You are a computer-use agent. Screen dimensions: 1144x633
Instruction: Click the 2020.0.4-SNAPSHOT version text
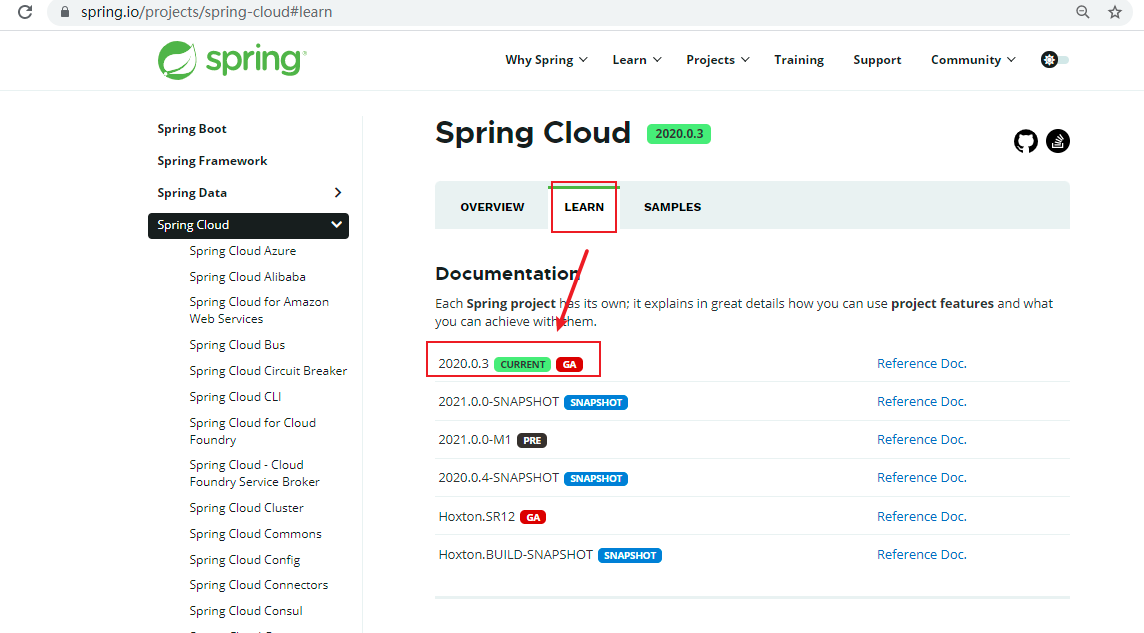(498, 478)
